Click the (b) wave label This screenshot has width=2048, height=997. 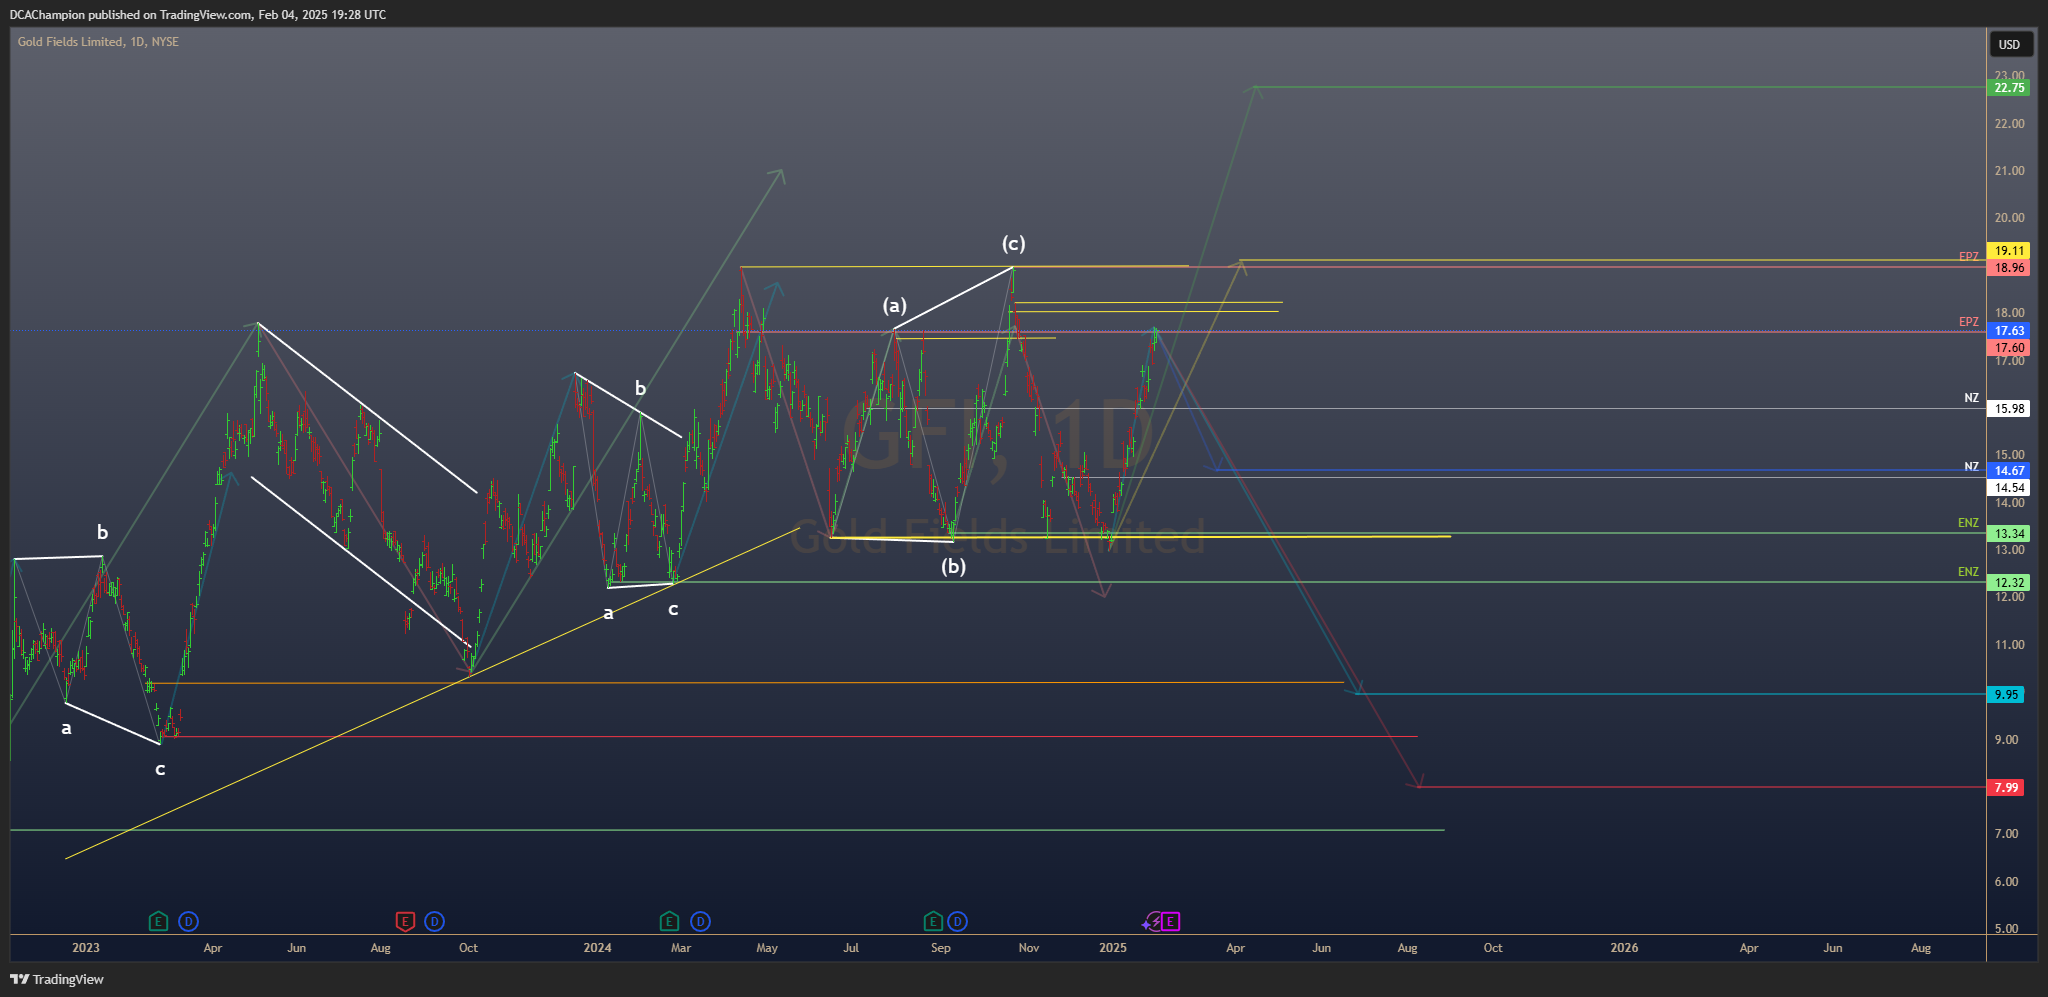point(953,567)
